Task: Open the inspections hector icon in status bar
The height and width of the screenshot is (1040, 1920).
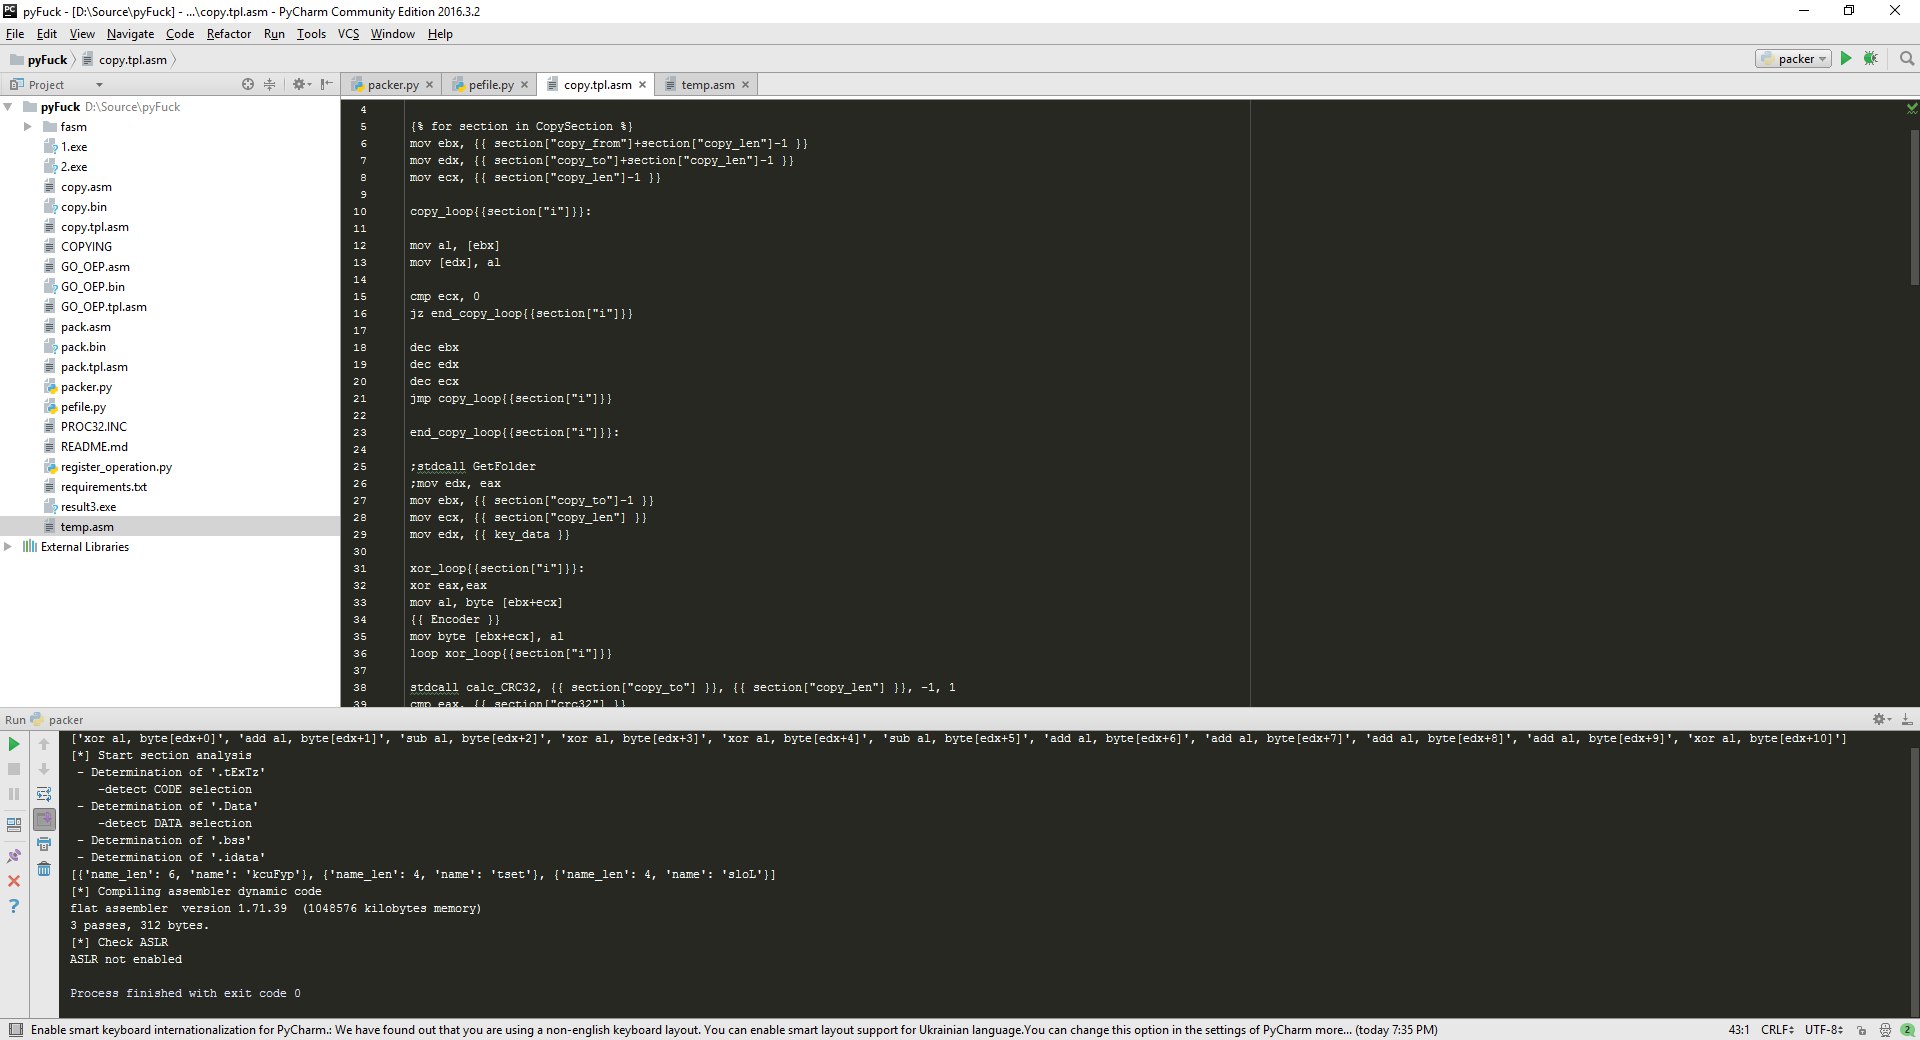Action: (1885, 1030)
